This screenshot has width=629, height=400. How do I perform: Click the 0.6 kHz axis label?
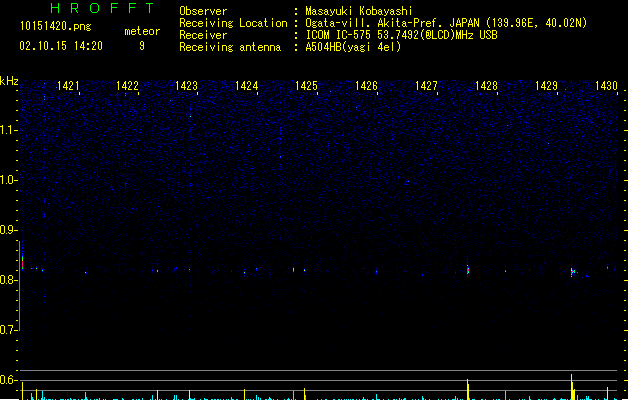(8, 380)
